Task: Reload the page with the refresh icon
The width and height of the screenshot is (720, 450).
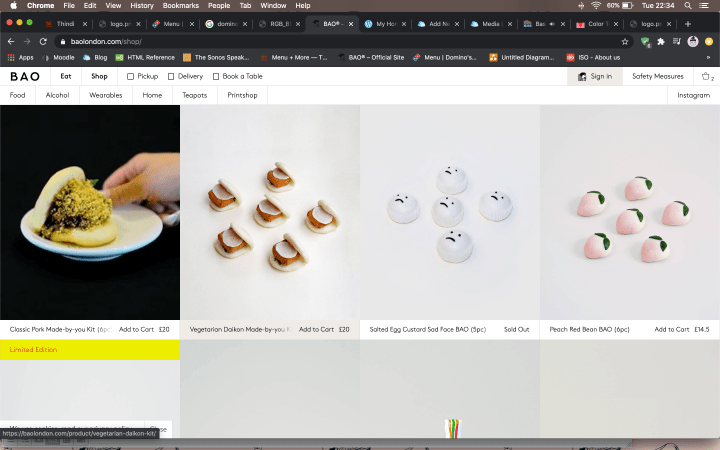Action: click(x=43, y=41)
